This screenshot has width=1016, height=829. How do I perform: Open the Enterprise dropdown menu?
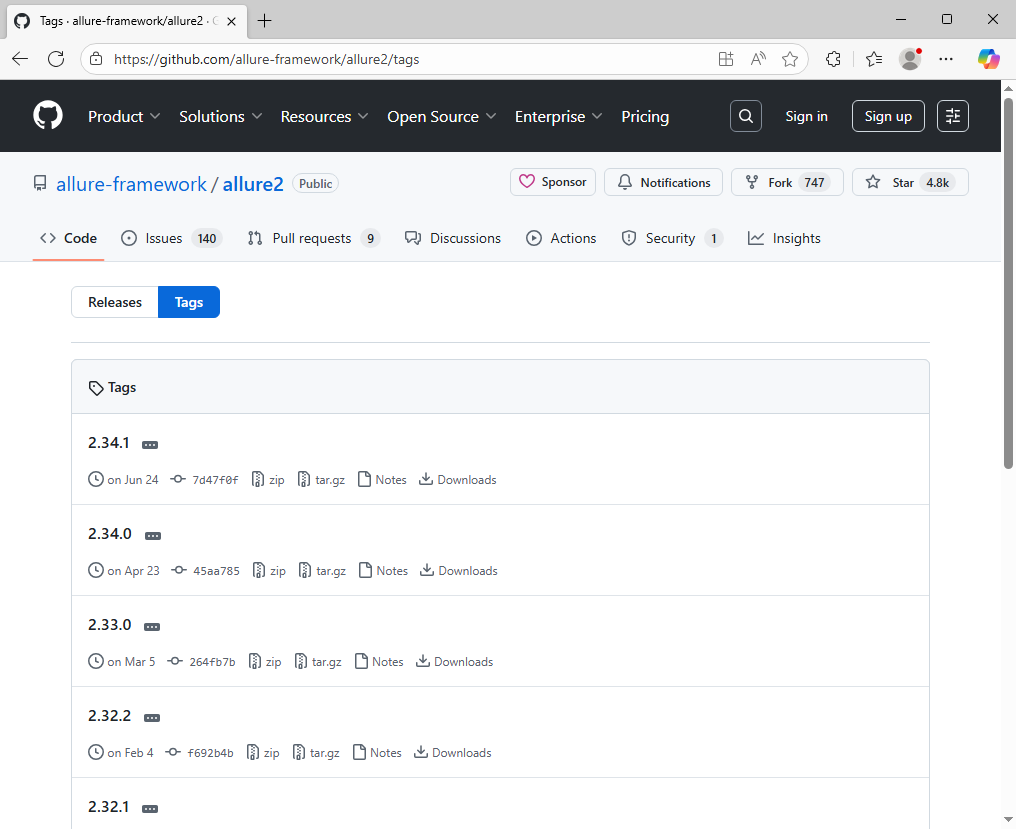(558, 117)
